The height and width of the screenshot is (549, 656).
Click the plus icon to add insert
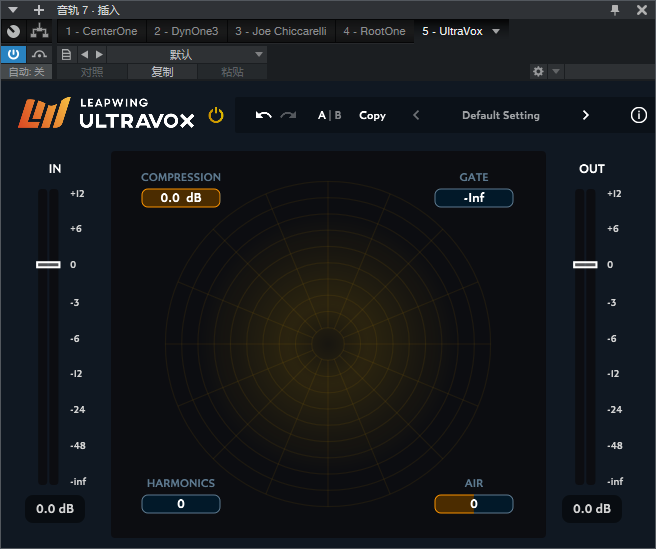click(x=38, y=10)
